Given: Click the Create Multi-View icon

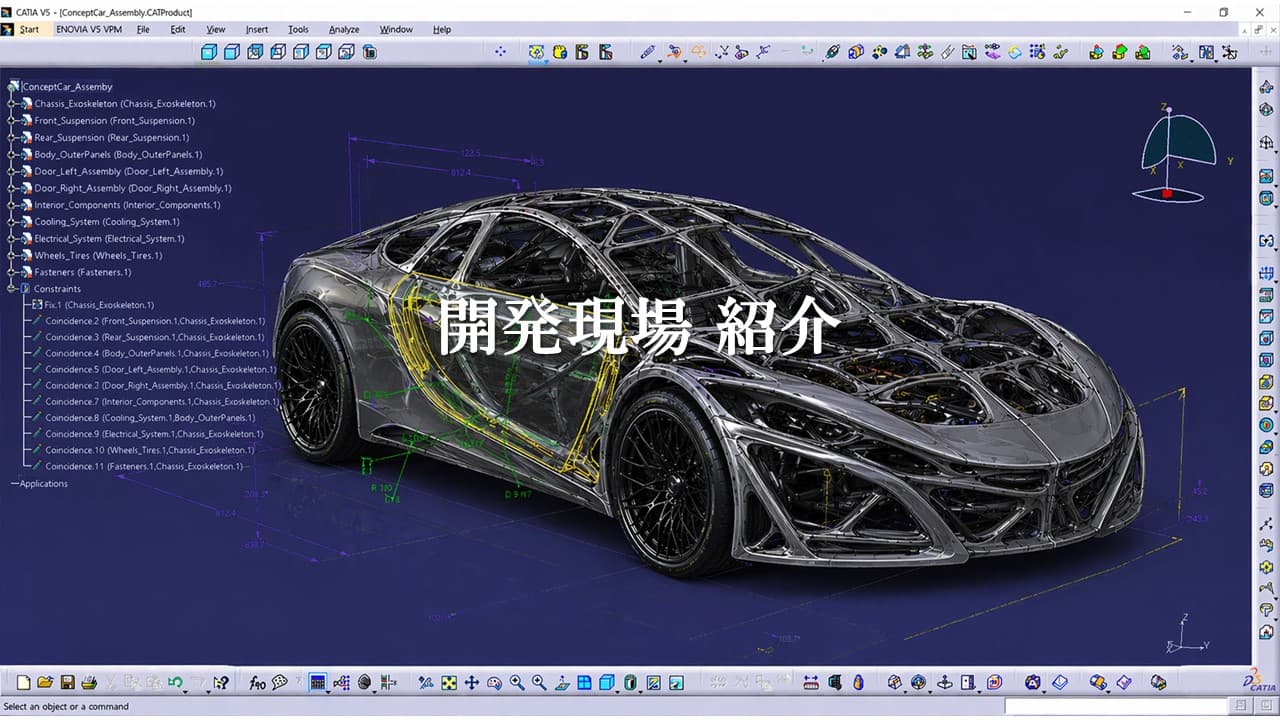Looking at the screenshot, I should click(x=584, y=682).
